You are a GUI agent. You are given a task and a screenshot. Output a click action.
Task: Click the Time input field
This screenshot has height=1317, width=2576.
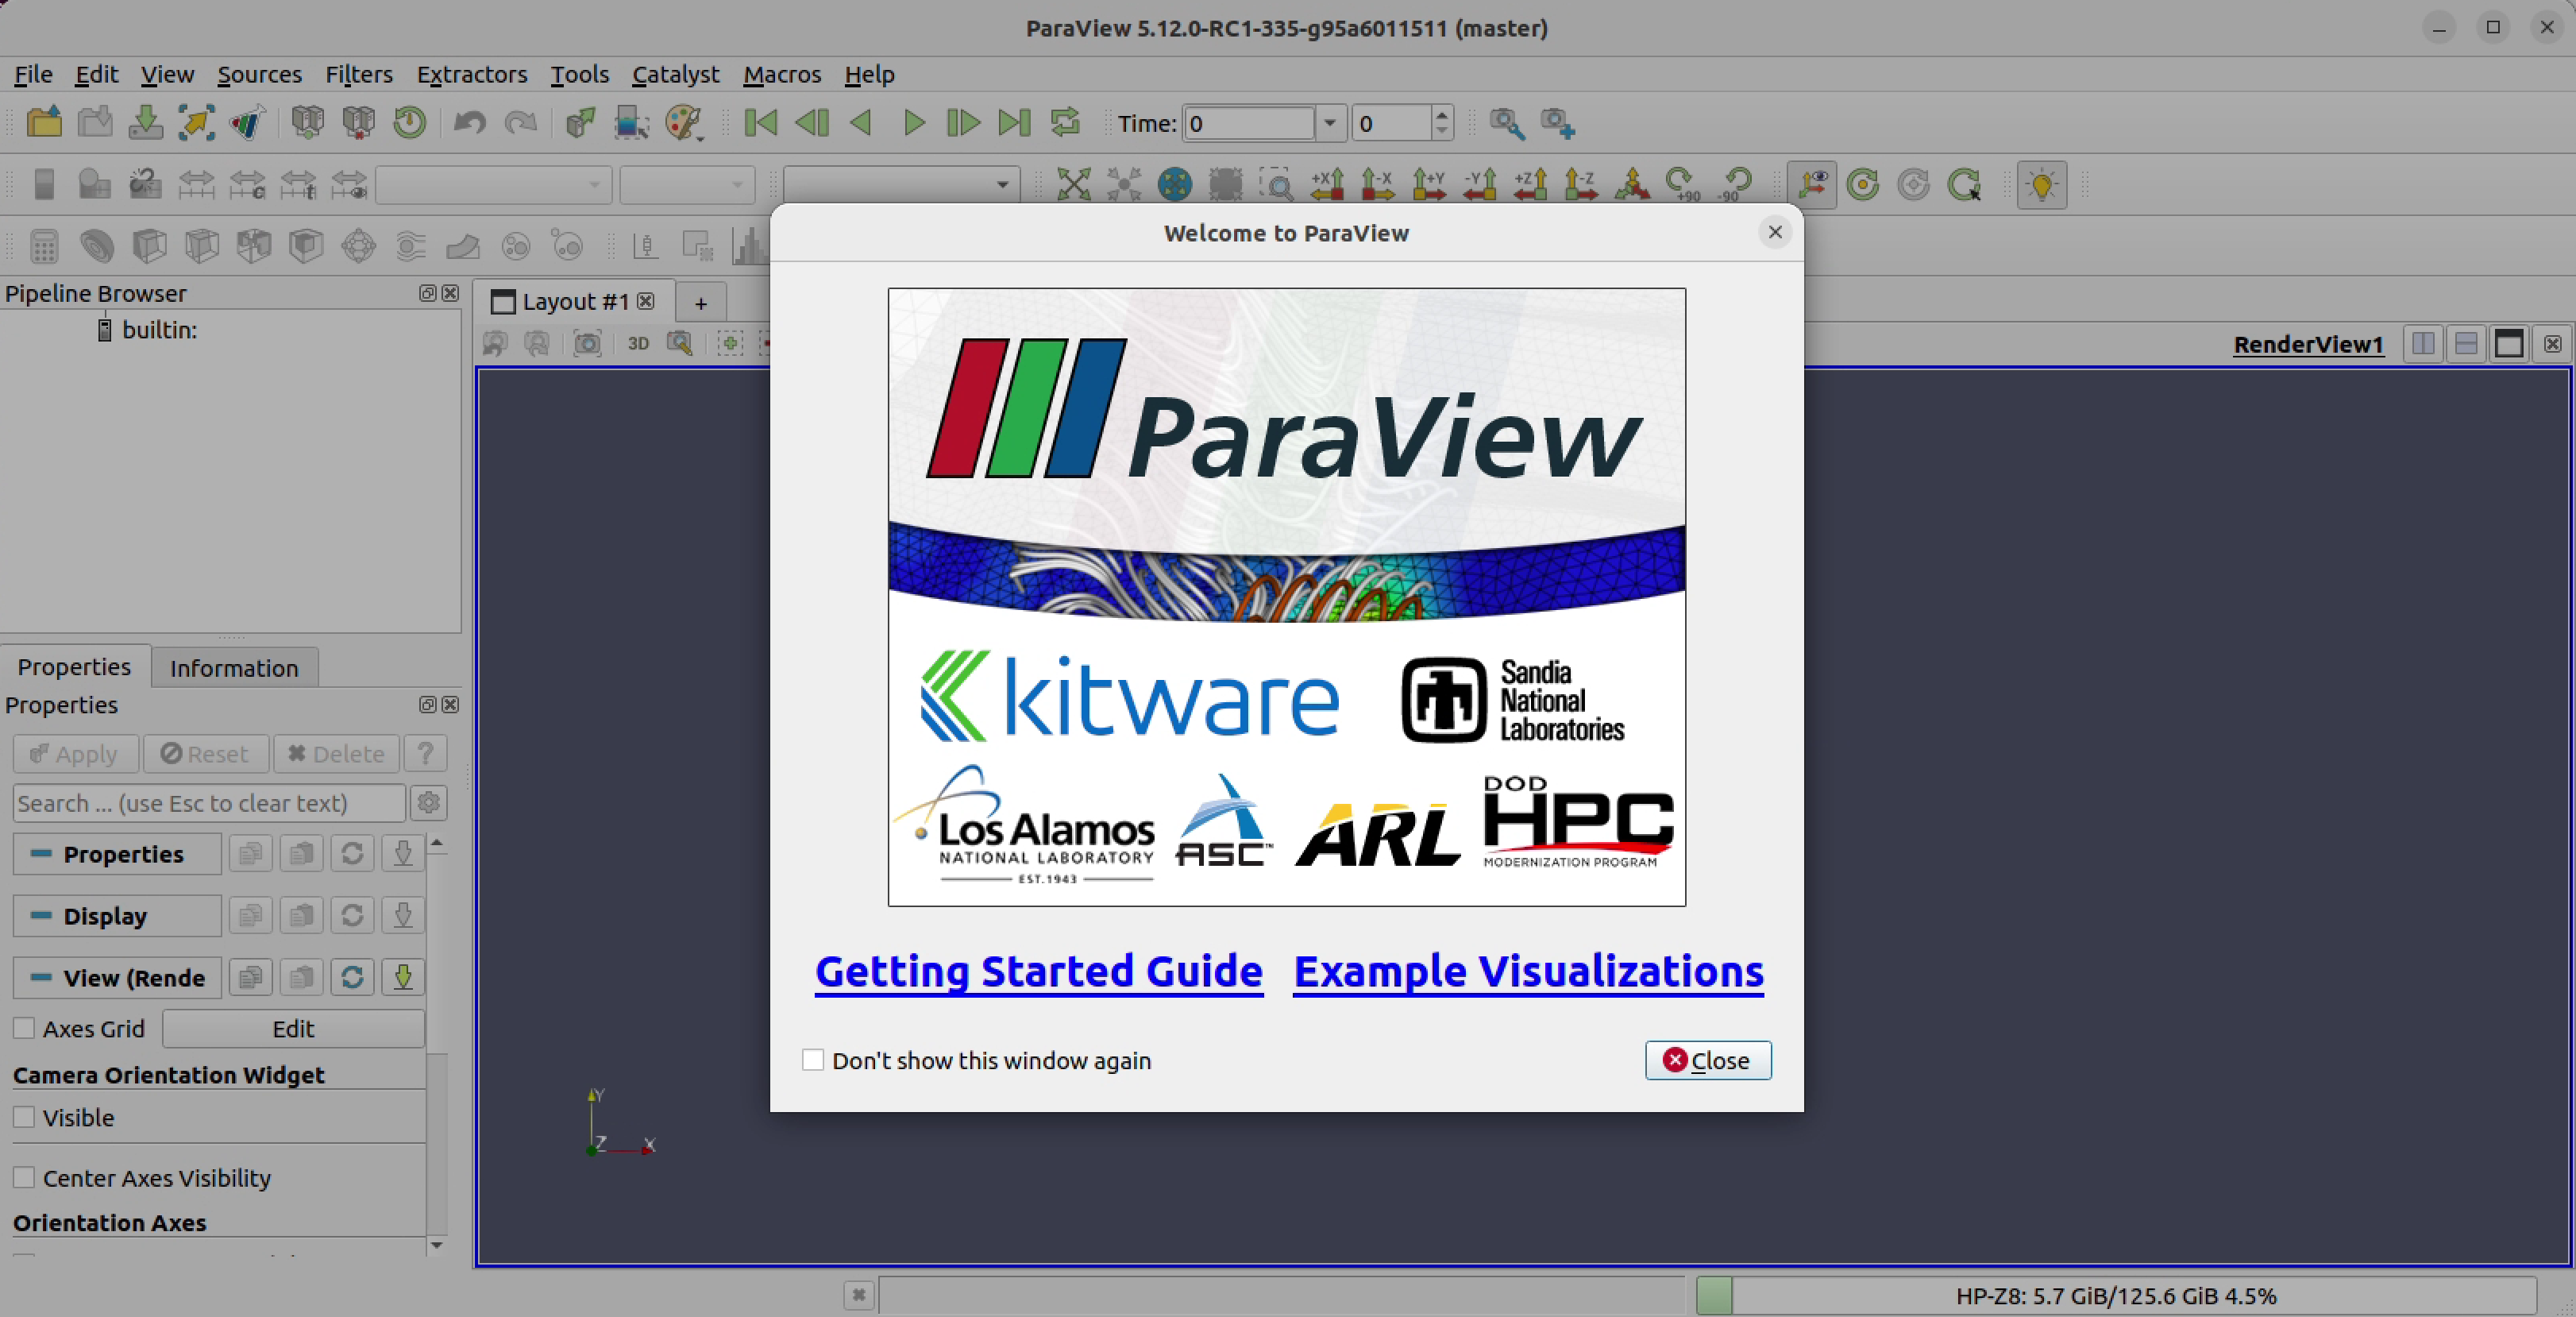1249,123
